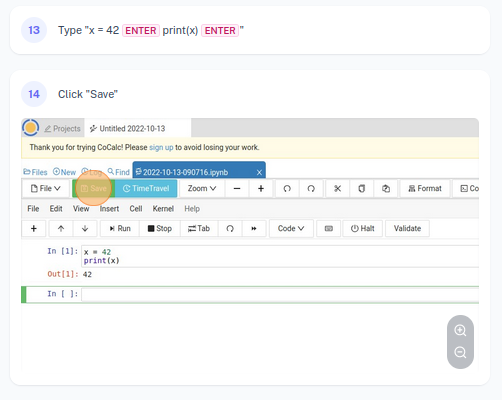Open the Edit menu
Screen dimensions: 502x400
point(56,209)
